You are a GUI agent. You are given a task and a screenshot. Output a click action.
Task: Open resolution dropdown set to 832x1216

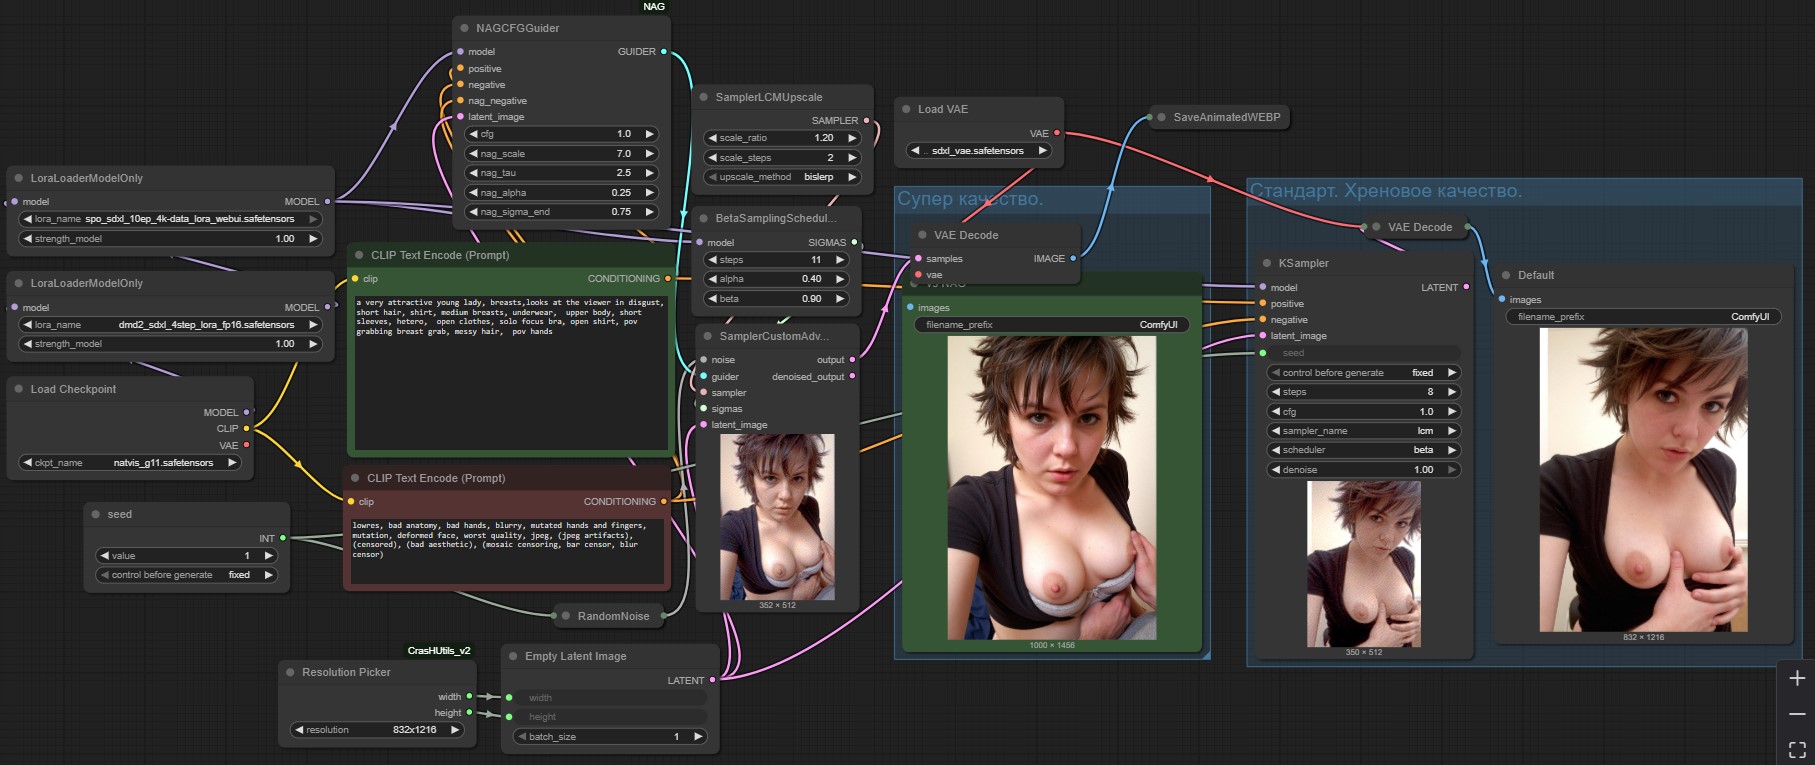378,730
